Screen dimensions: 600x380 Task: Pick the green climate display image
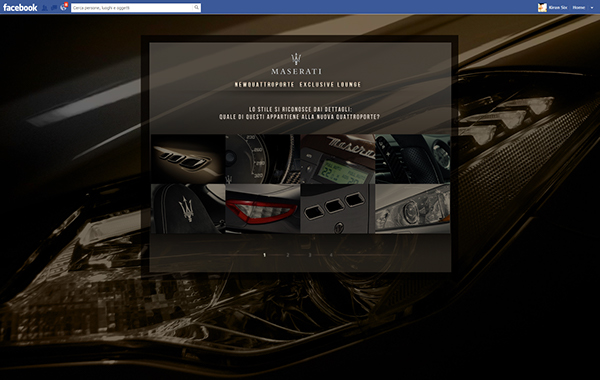(338, 159)
